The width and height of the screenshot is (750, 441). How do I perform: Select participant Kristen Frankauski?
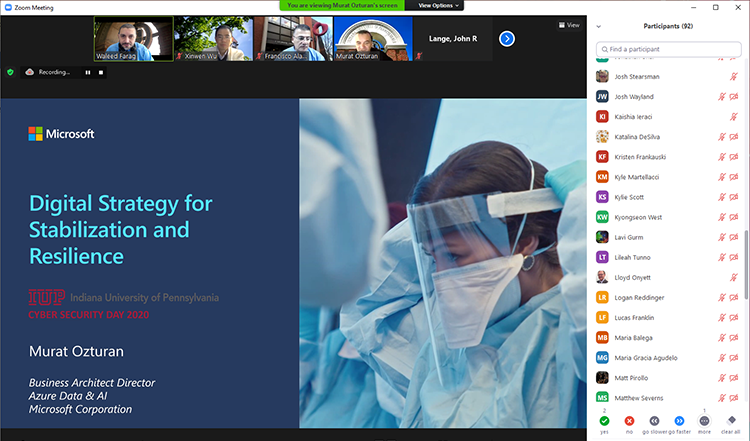point(668,157)
